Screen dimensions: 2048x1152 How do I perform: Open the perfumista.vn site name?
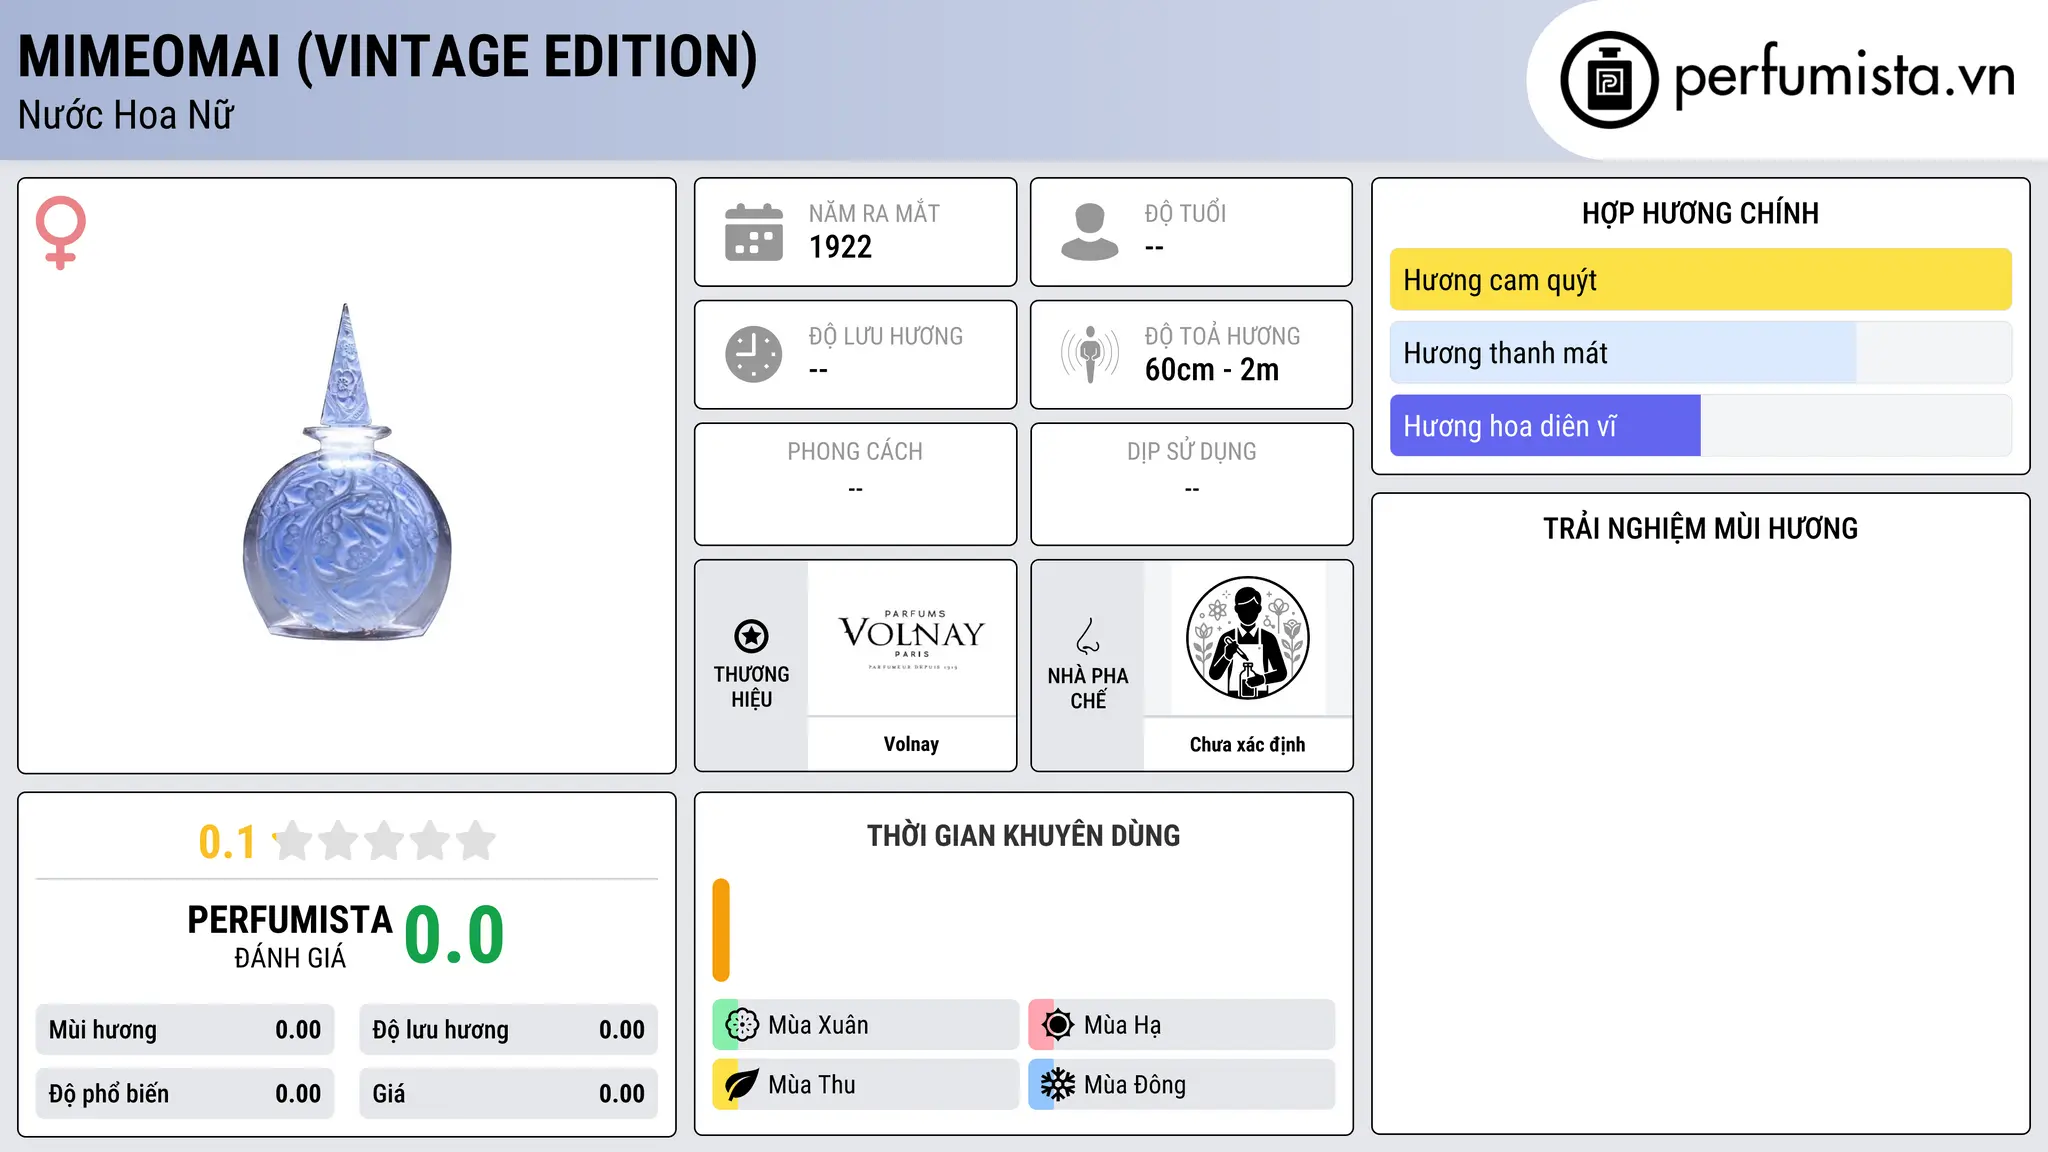(x=1845, y=77)
